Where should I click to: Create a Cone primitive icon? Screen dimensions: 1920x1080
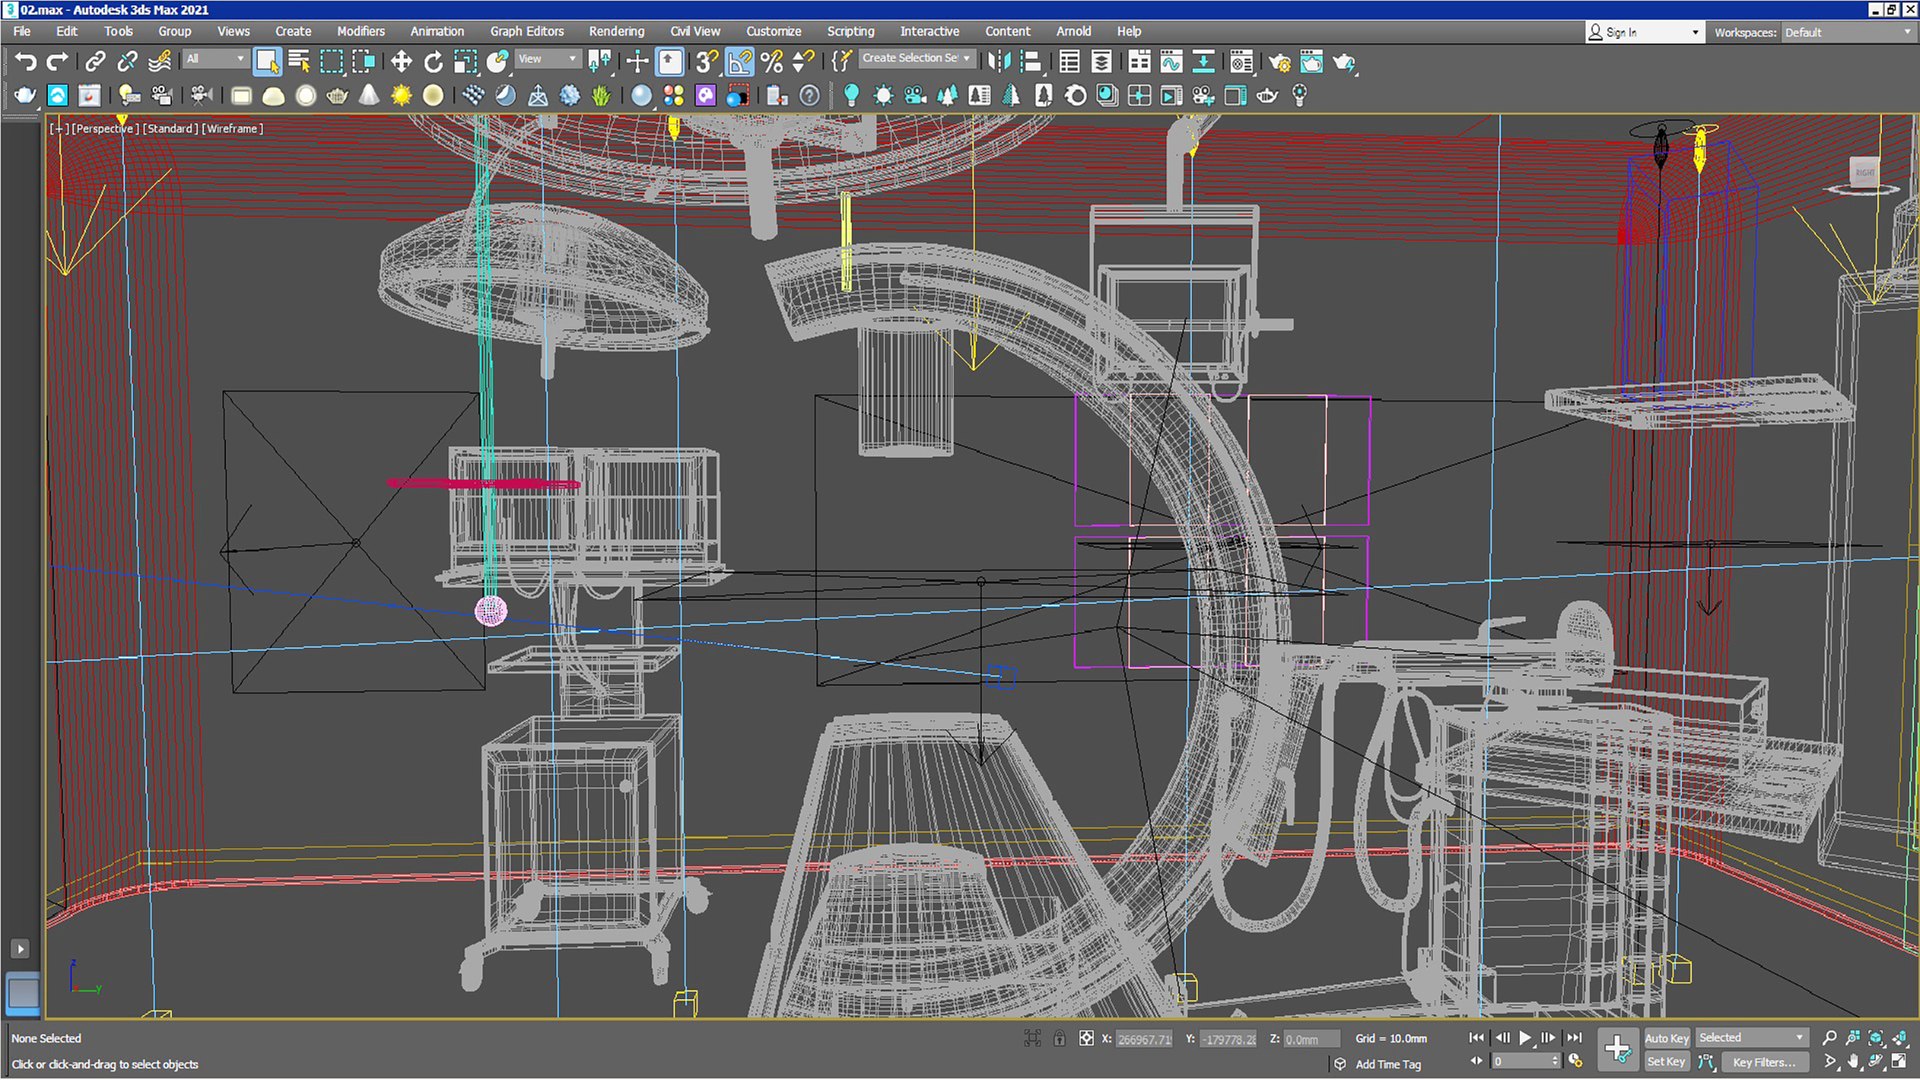point(369,95)
